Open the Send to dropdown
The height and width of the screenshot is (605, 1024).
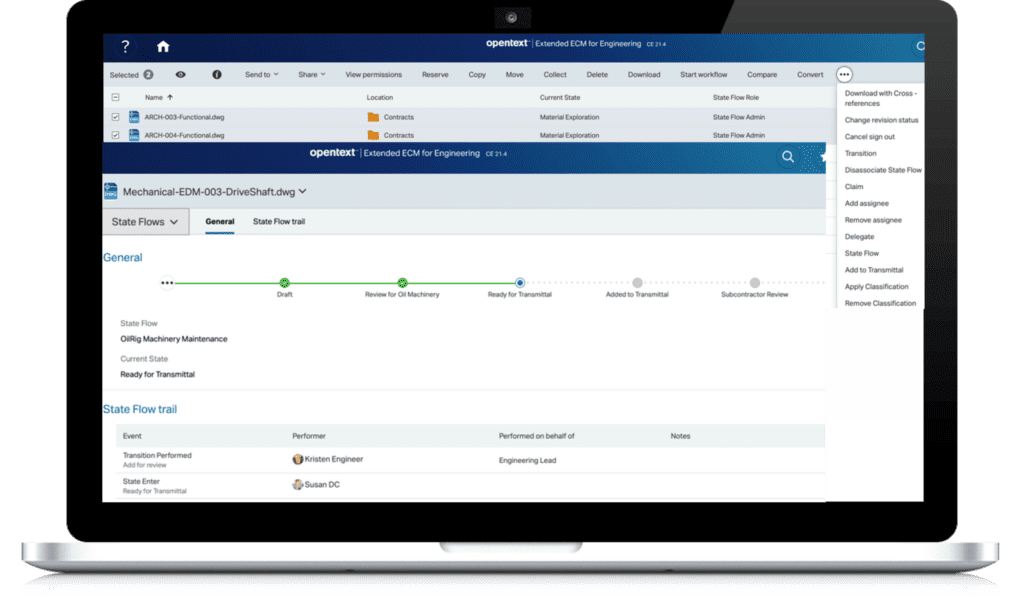click(262, 74)
